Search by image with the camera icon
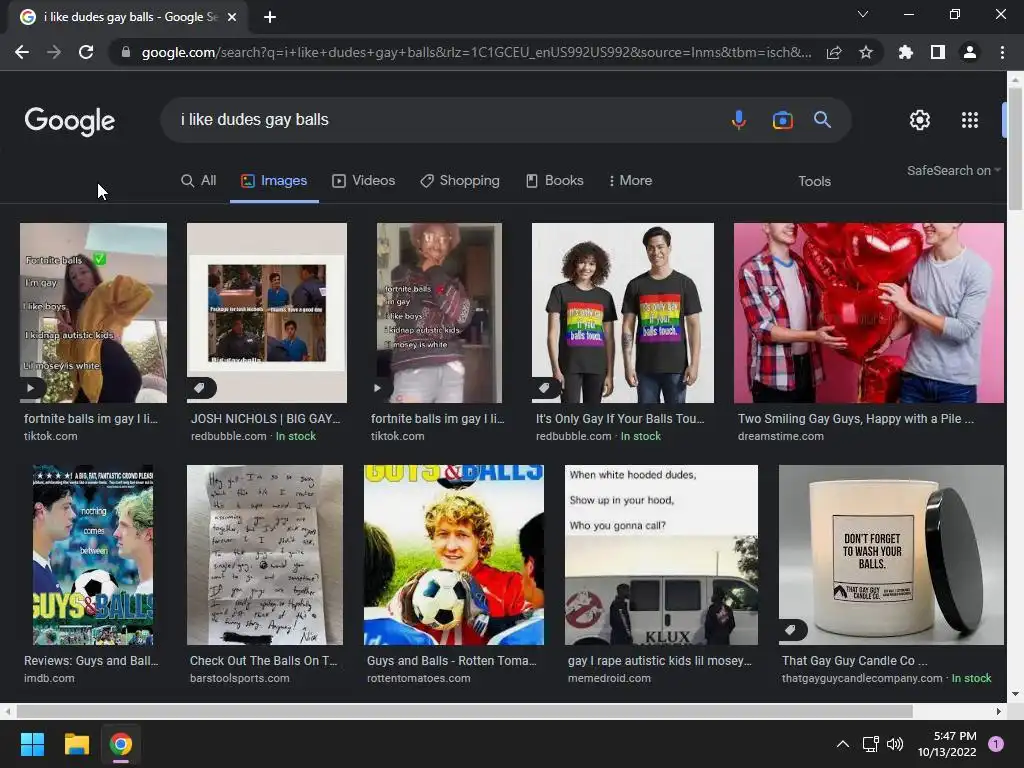The width and height of the screenshot is (1024, 768). pos(782,120)
